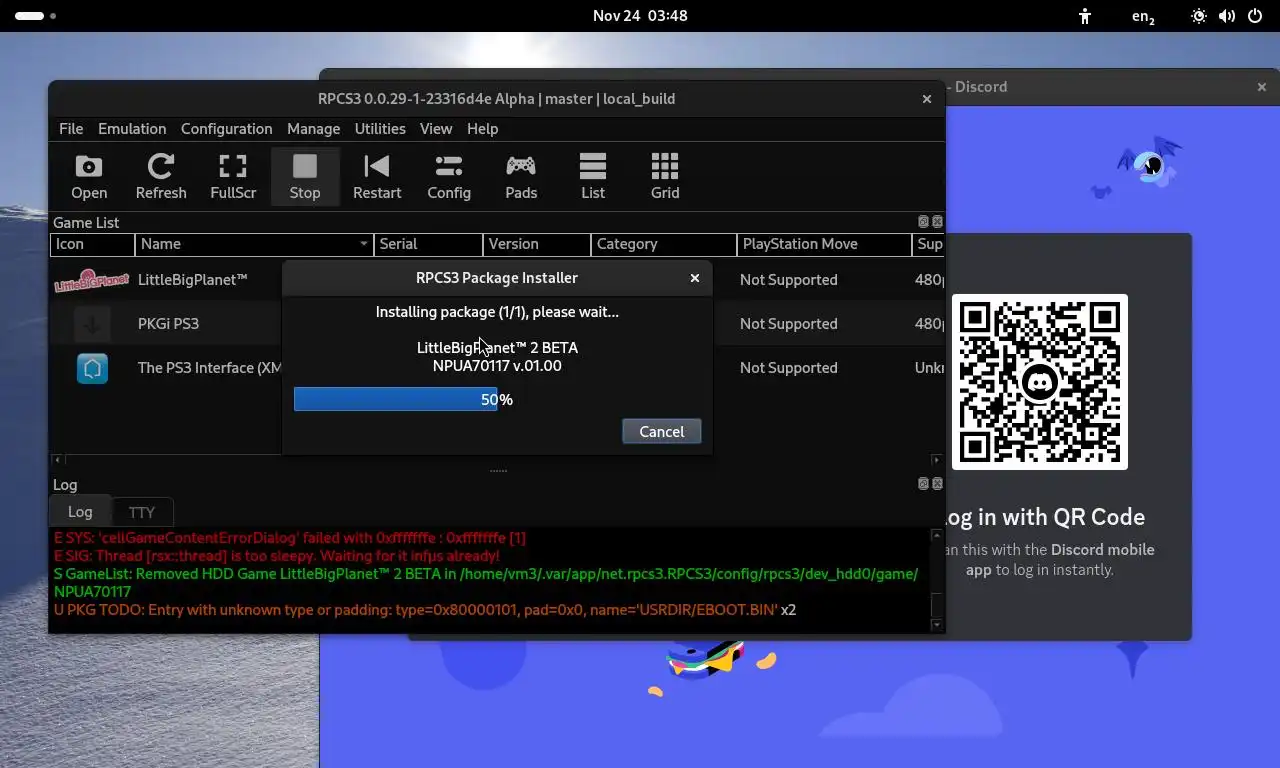
Task: Click Not Supported in PS3 Interface row
Action: tap(788, 368)
